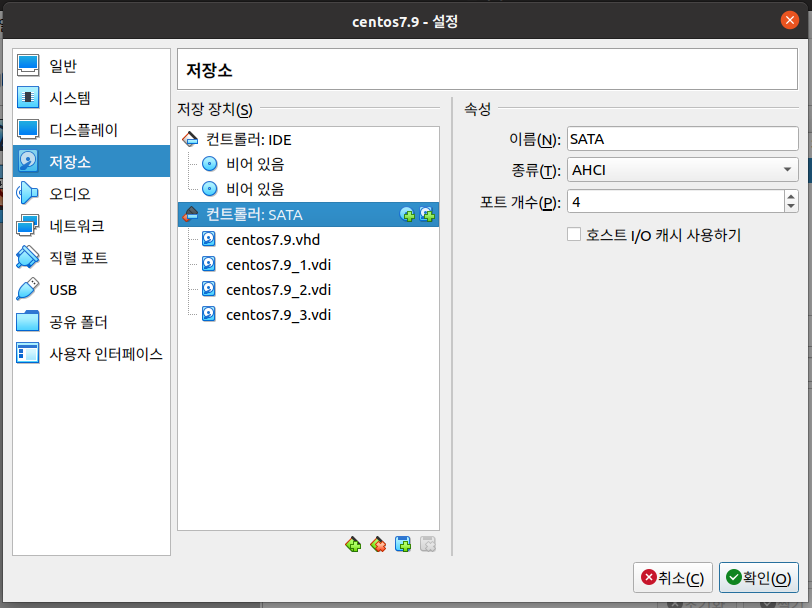Click the USB connector icon
Screen dimensions: 812x608
coord(27,289)
